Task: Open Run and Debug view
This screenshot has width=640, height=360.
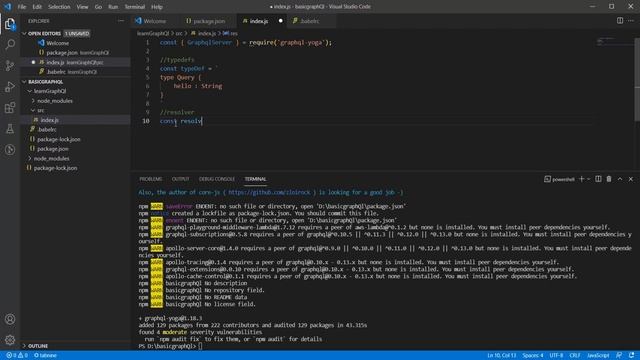Action: pyautogui.click(x=10, y=87)
